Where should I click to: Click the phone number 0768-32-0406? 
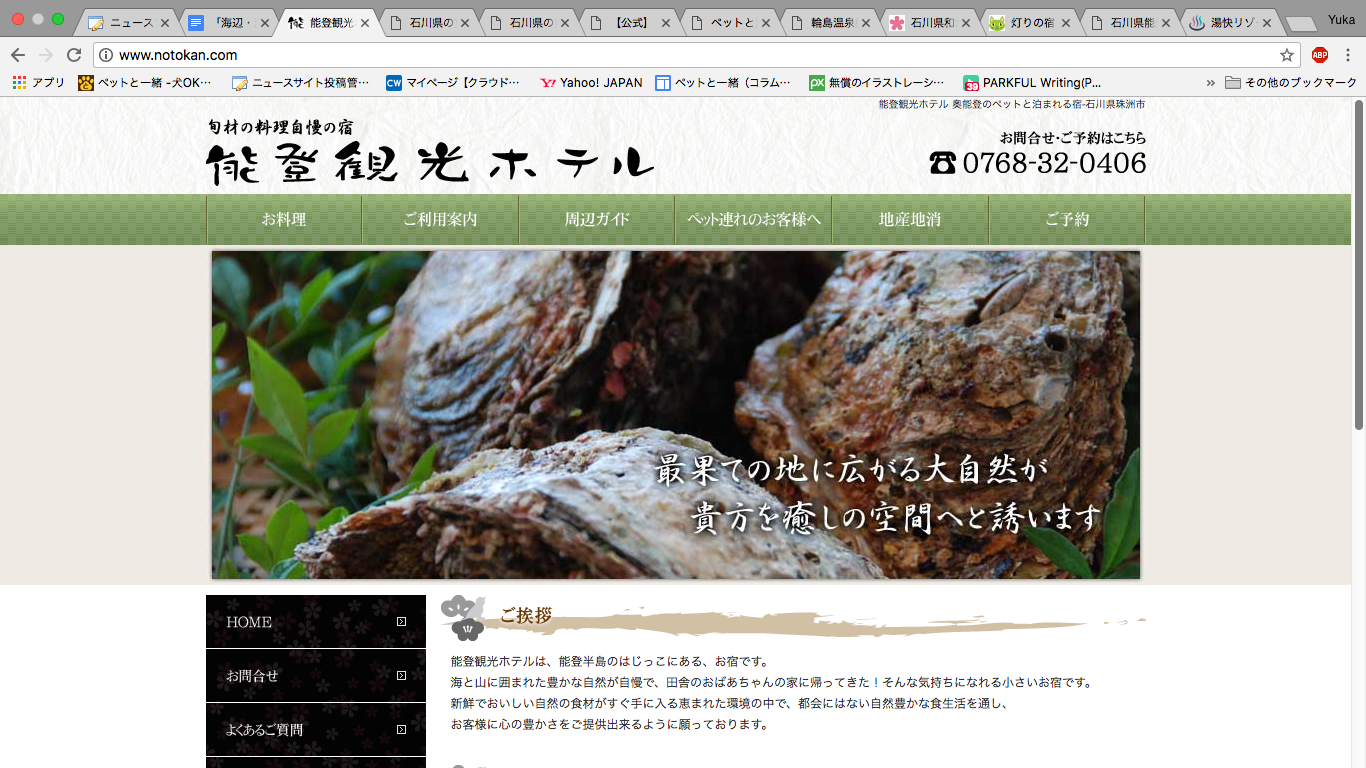1054,163
